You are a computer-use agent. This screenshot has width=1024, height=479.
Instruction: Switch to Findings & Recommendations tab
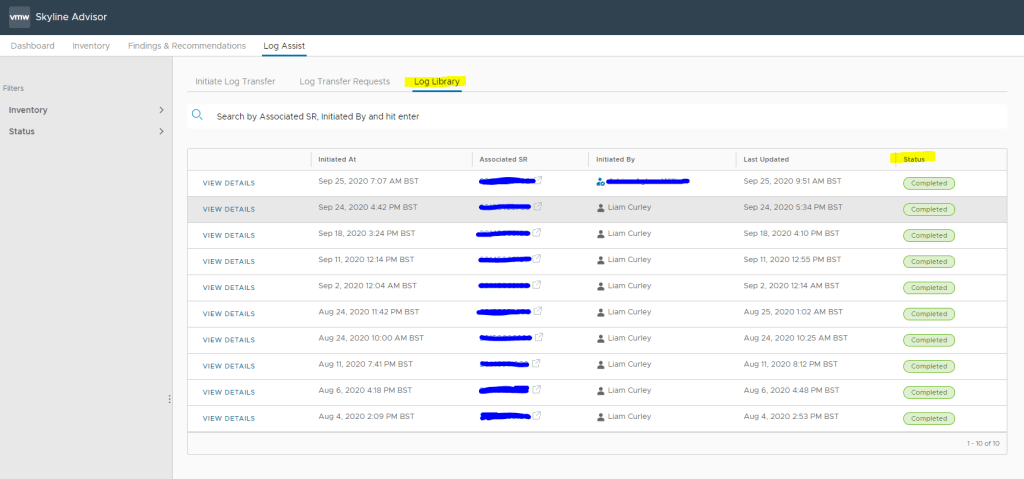(x=187, y=46)
